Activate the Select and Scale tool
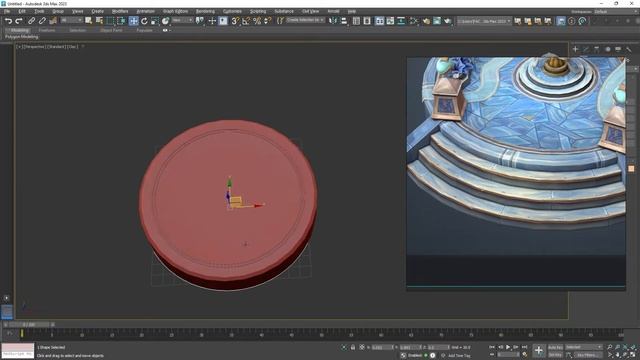This screenshot has height=360, width=640. click(x=155, y=21)
